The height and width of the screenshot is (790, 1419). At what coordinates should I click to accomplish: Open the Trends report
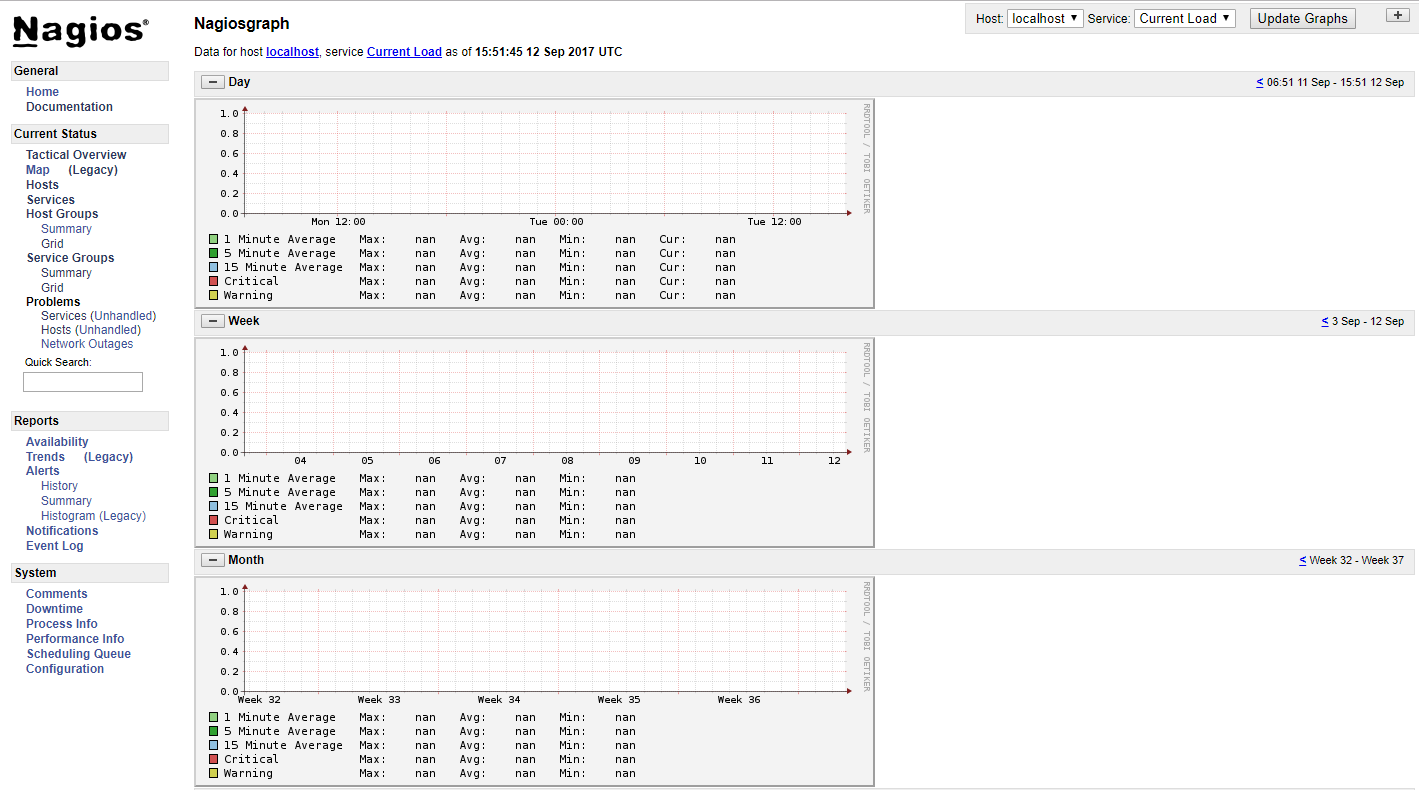[45, 457]
